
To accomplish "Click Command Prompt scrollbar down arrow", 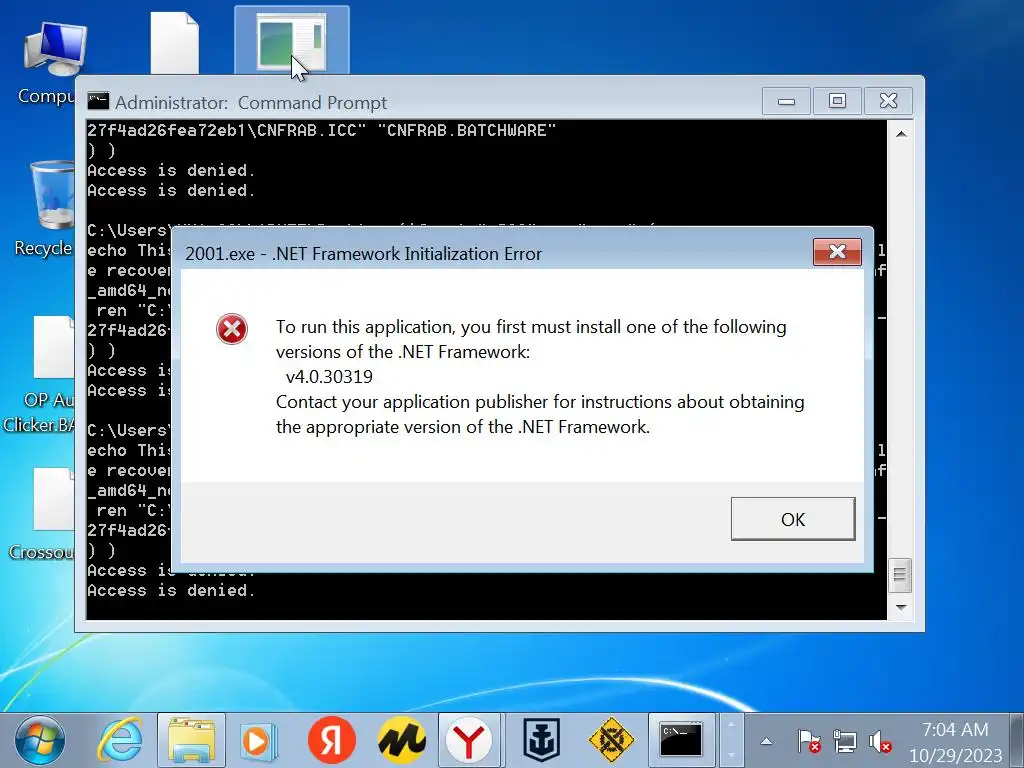I will click(901, 607).
